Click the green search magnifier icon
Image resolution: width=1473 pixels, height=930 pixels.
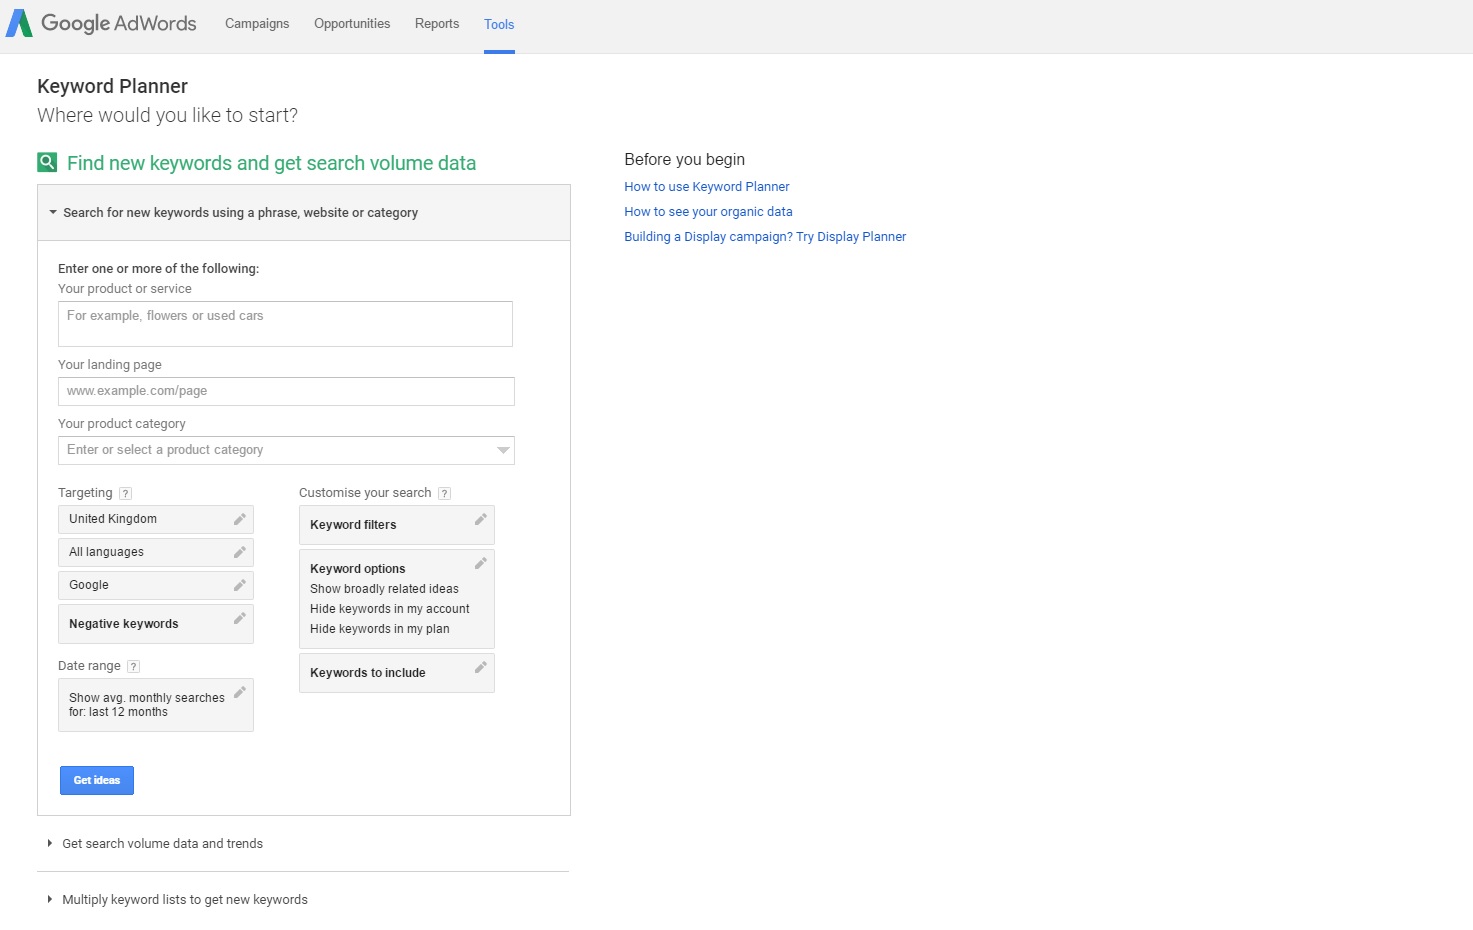click(47, 162)
